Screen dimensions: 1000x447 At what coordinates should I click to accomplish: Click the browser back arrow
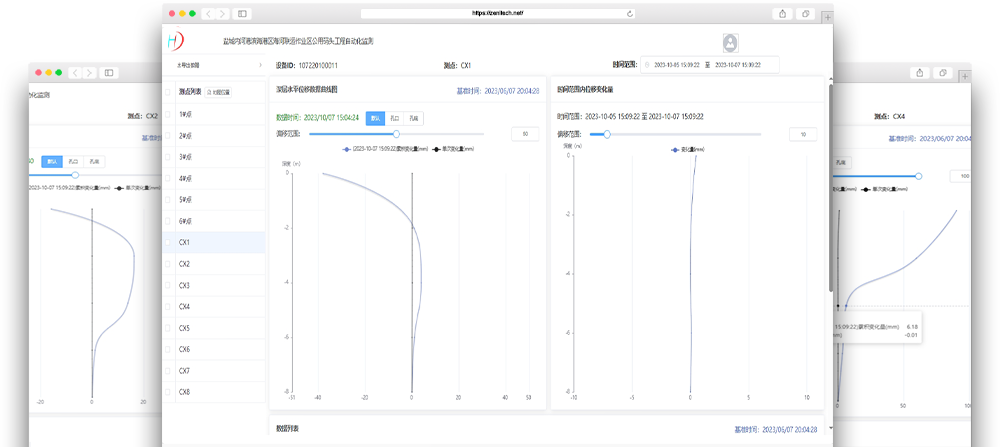(x=209, y=13)
